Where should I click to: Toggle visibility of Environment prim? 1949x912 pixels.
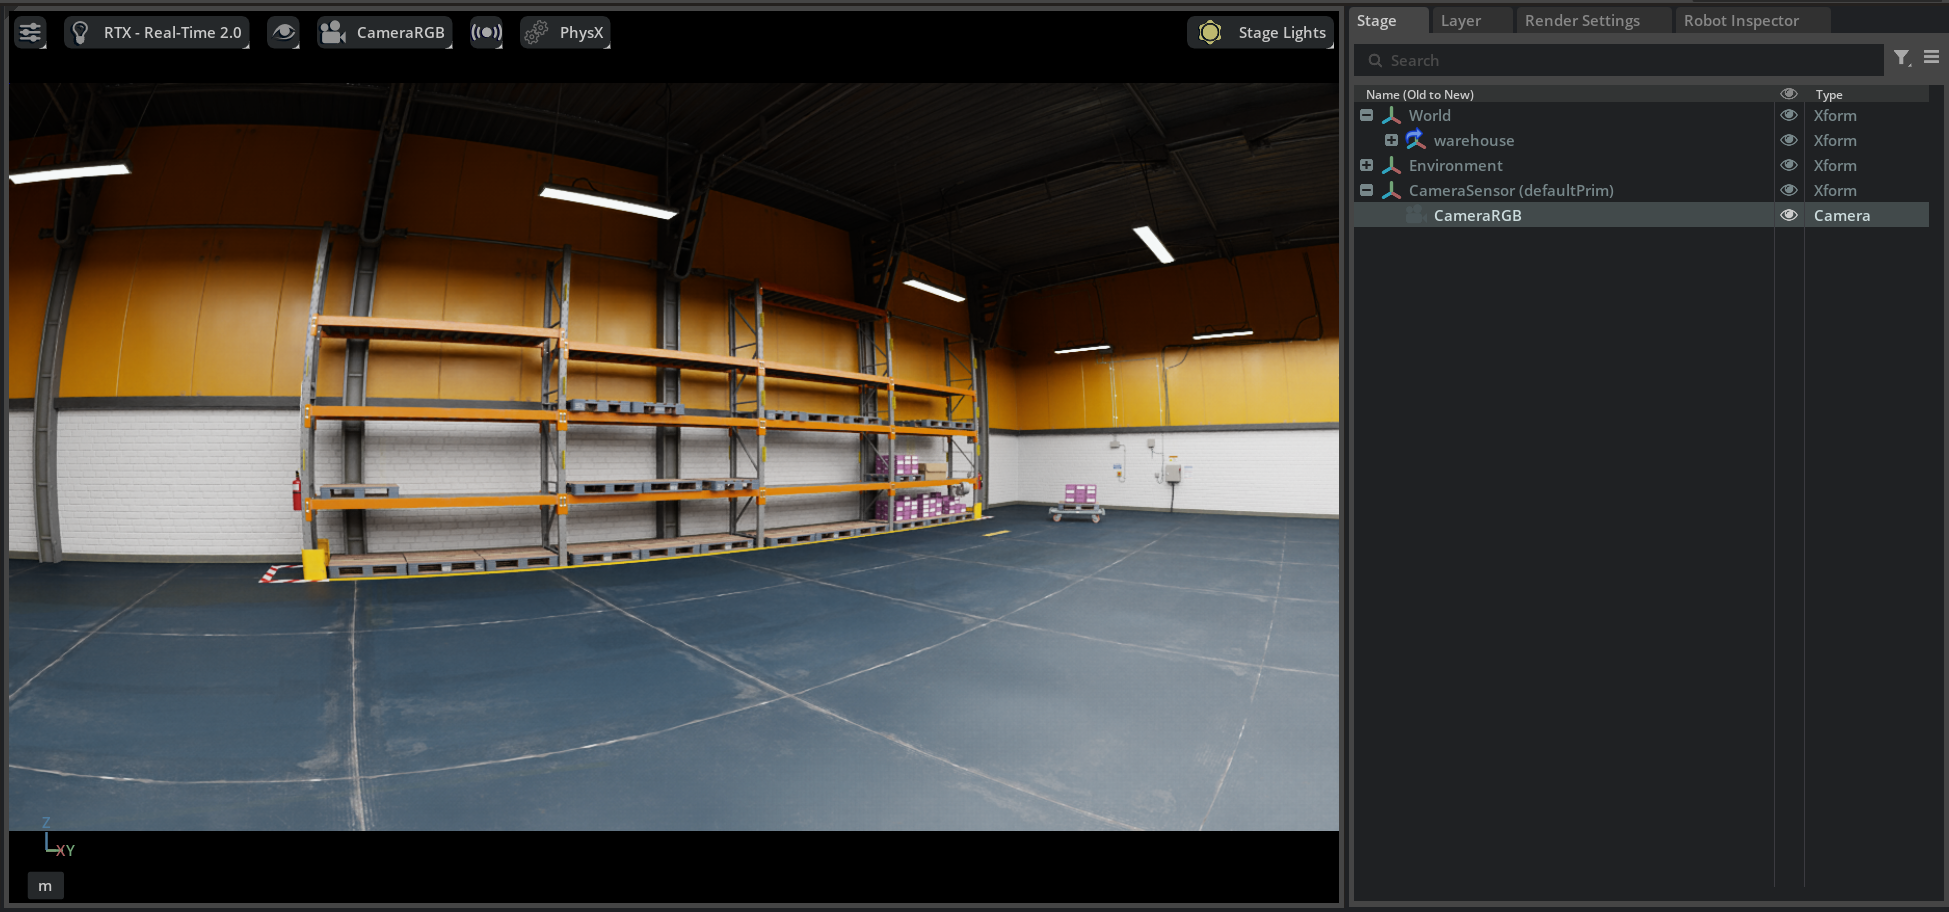tap(1789, 165)
